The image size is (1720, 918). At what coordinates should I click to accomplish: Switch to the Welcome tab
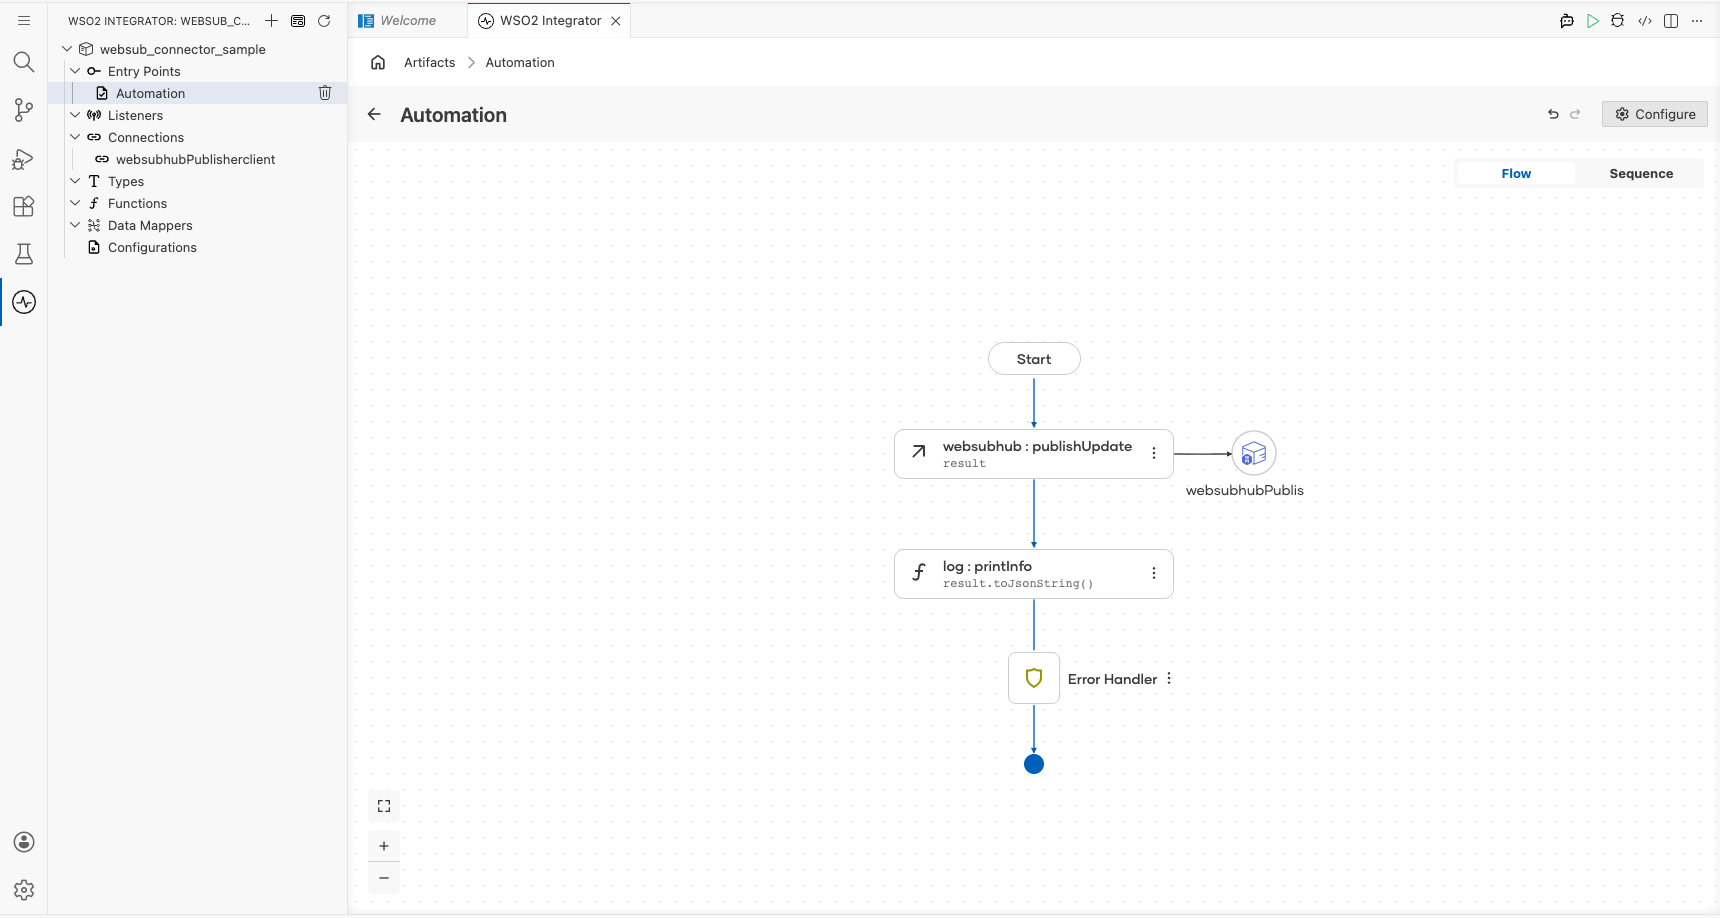(x=408, y=20)
